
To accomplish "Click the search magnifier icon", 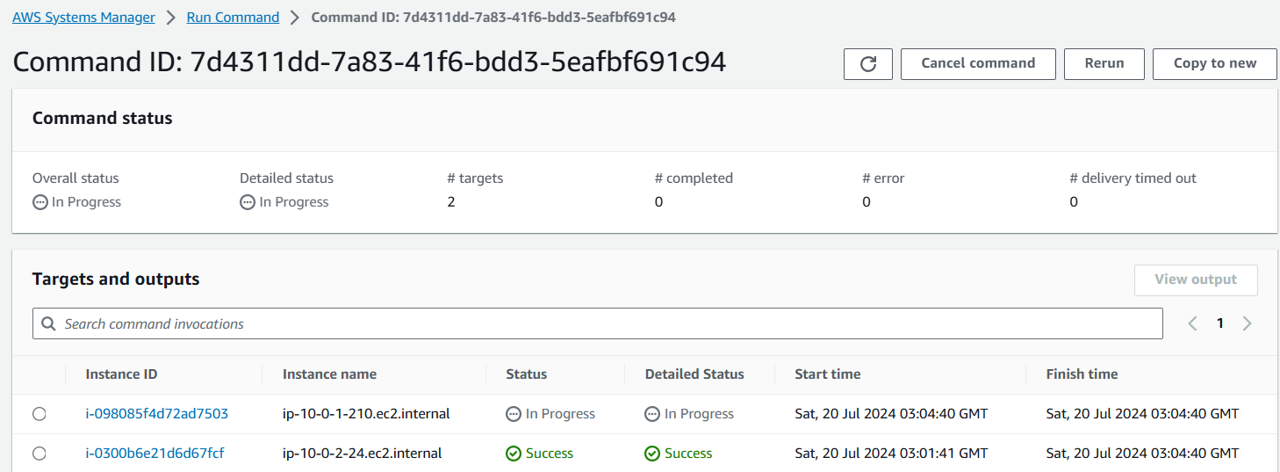I will click(x=49, y=324).
